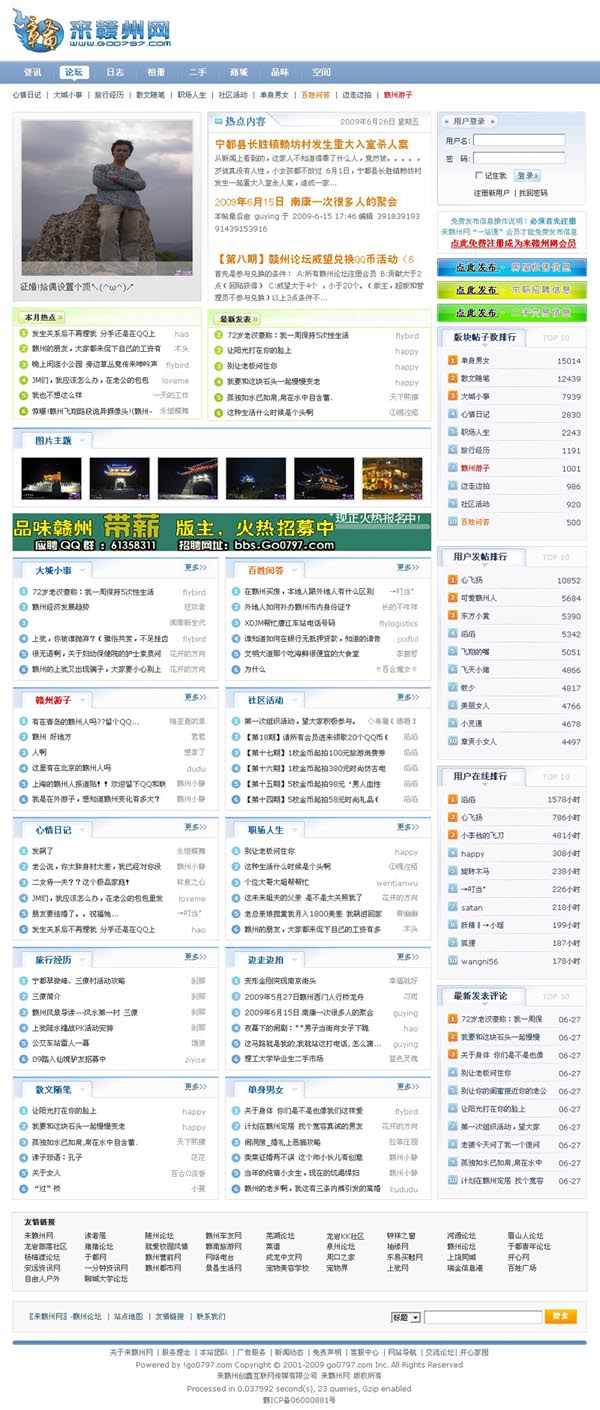This screenshot has height=1410, width=600.
Task: Open user 心飞扬 with 10852 posts
Action: point(512,580)
